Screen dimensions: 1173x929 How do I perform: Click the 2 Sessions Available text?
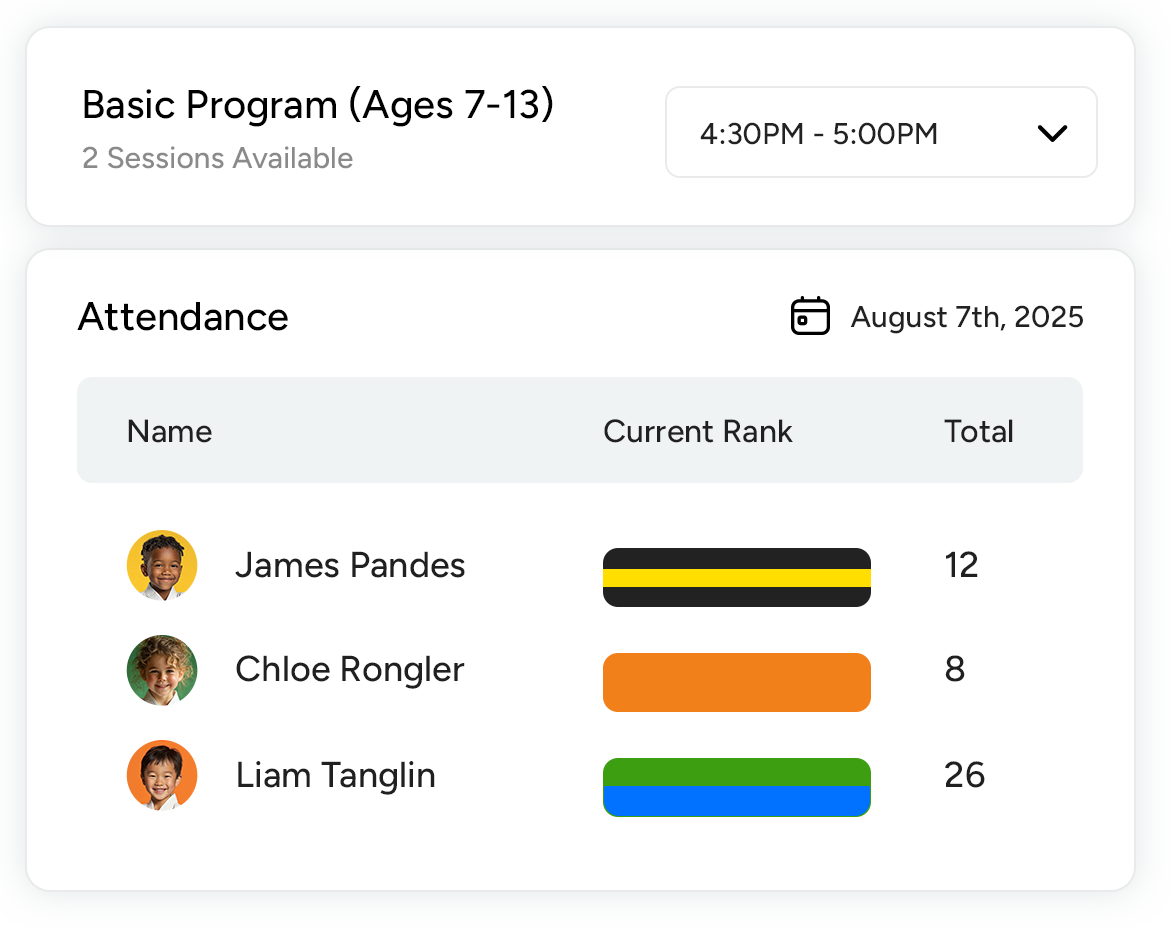[217, 158]
